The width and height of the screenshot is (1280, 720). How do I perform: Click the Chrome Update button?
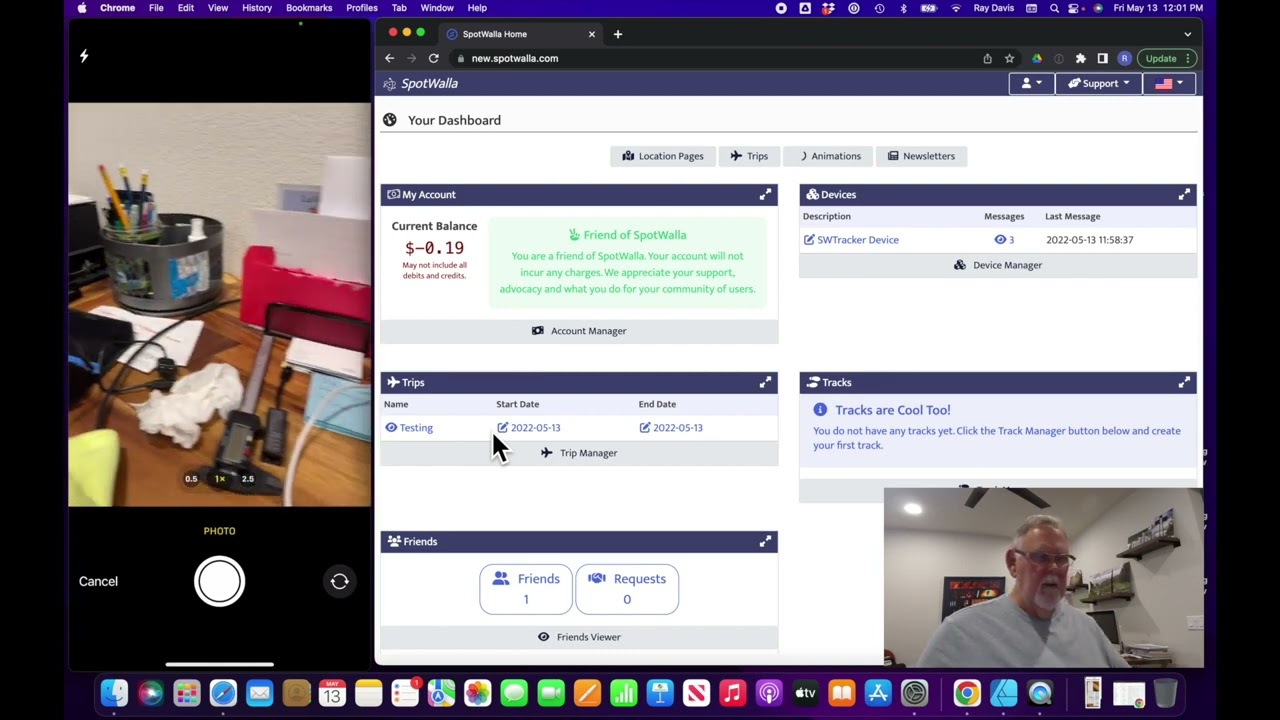coord(1165,58)
